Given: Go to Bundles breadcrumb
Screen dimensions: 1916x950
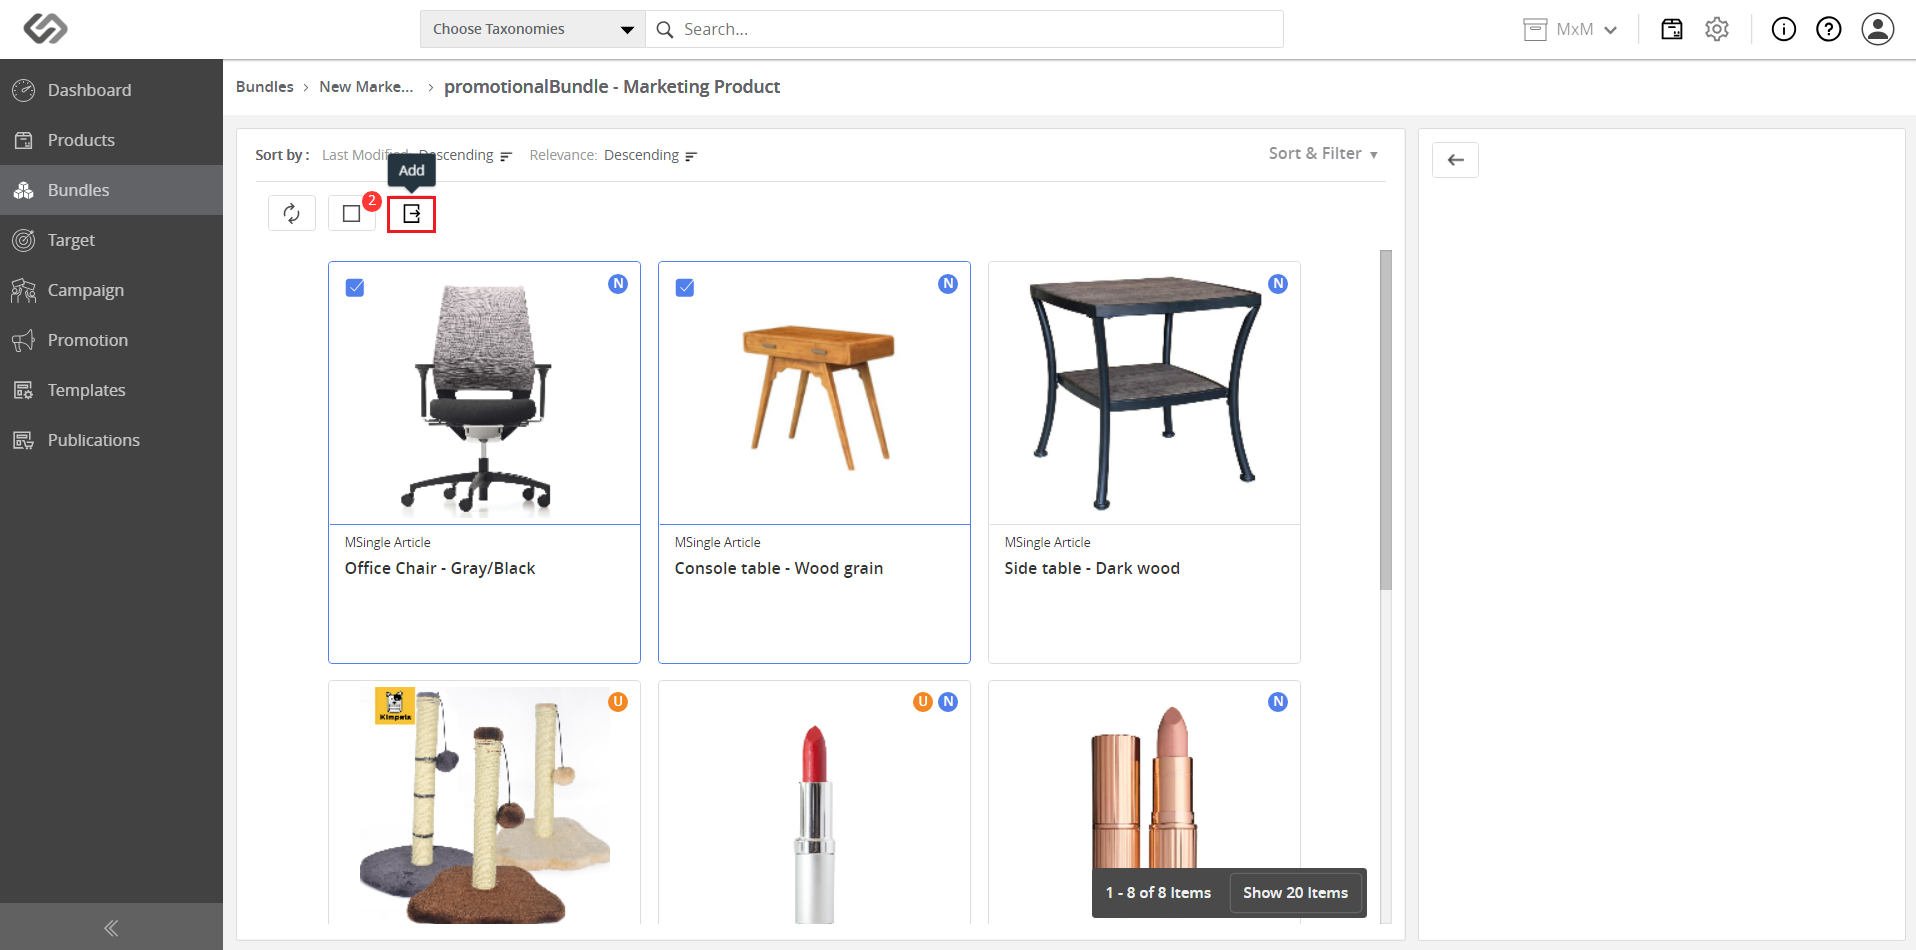Looking at the screenshot, I should [265, 87].
